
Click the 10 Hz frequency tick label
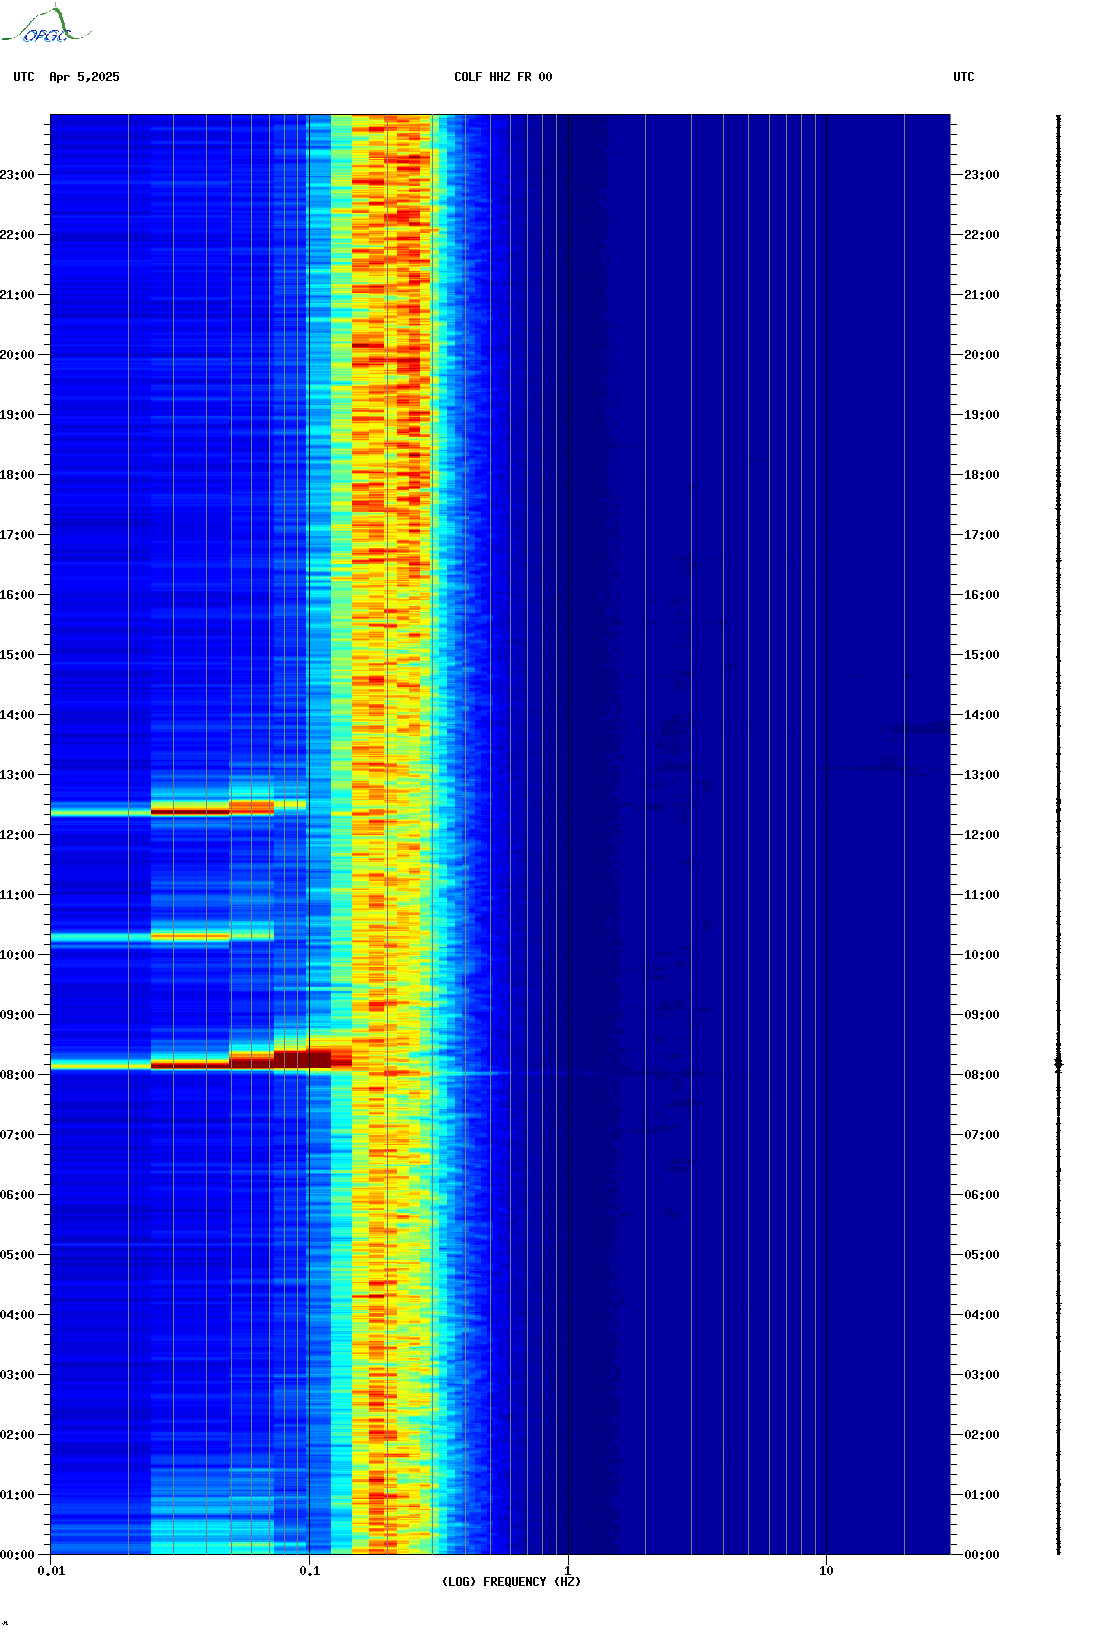[x=826, y=1571]
